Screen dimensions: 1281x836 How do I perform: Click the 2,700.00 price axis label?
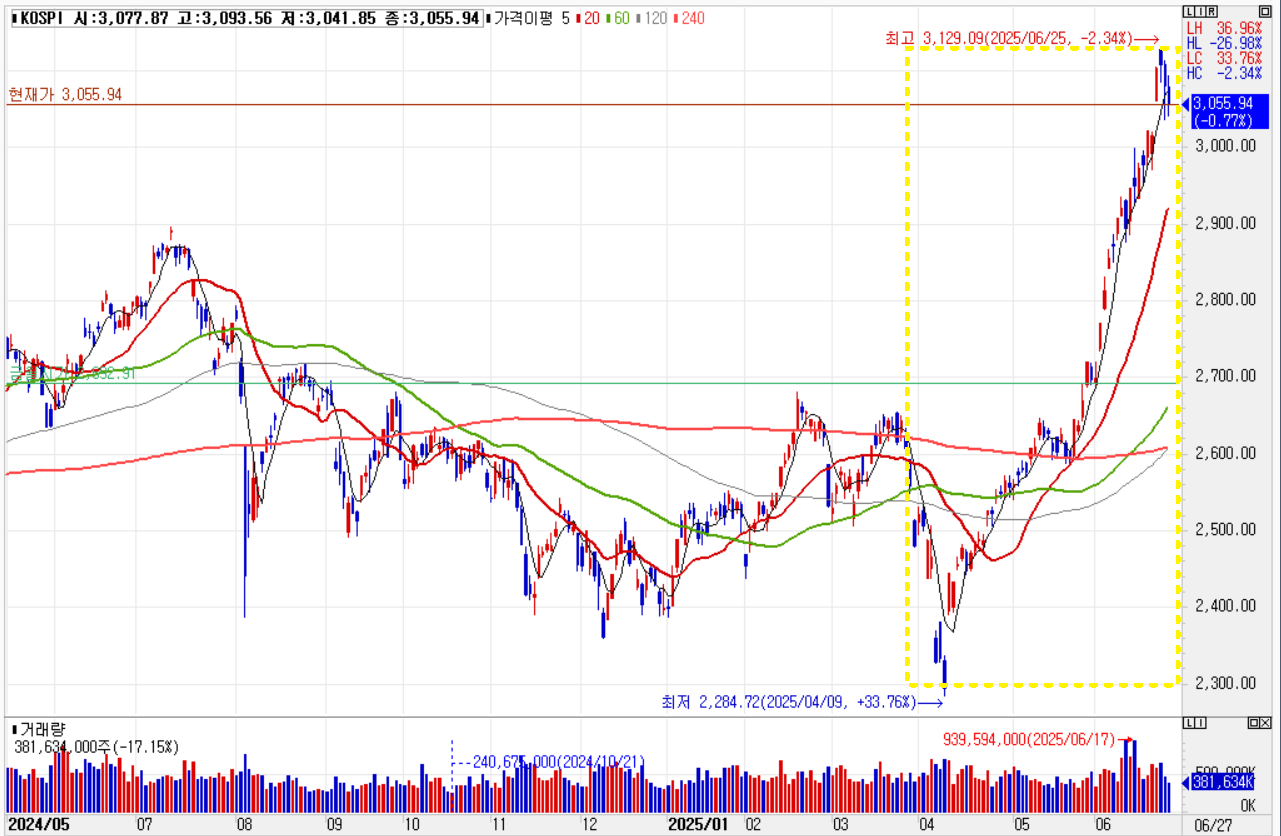(x=1224, y=376)
